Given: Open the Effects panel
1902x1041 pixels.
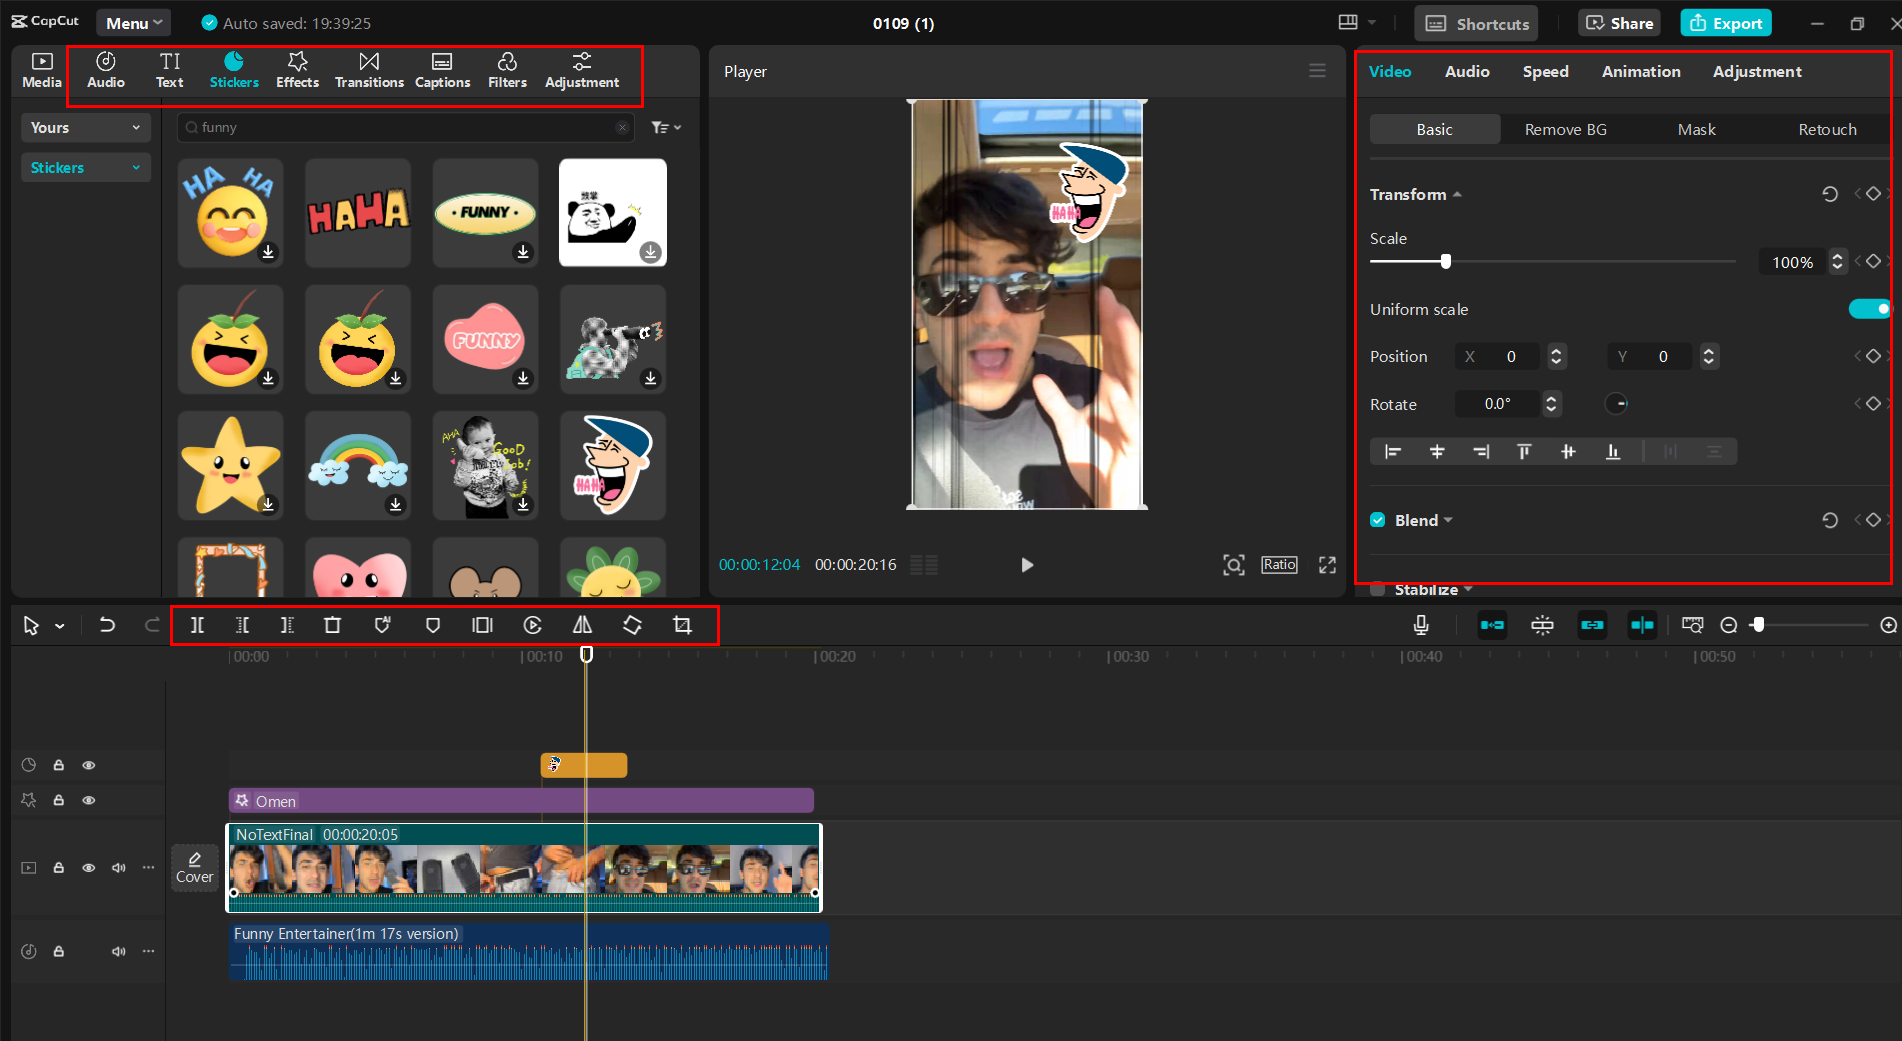Looking at the screenshot, I should [x=297, y=70].
